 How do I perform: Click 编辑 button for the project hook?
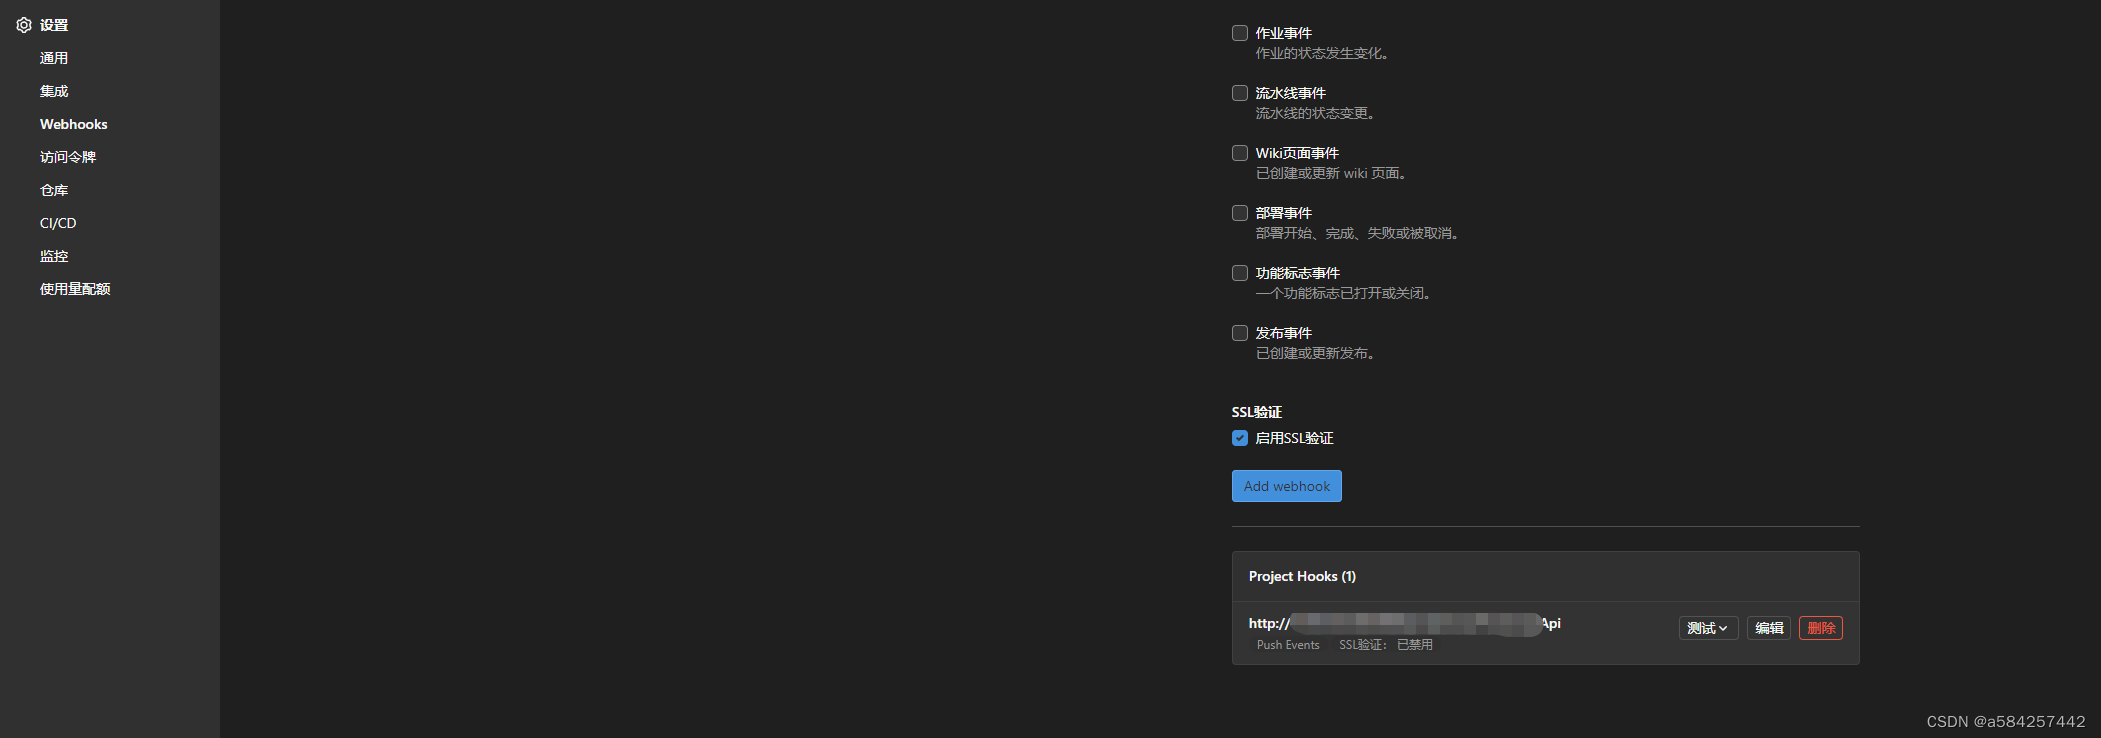(x=1769, y=628)
